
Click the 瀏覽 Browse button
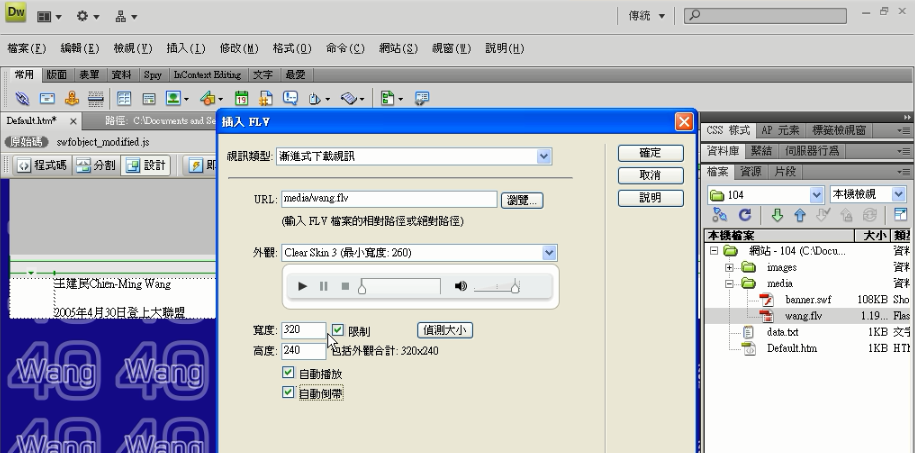(x=522, y=200)
